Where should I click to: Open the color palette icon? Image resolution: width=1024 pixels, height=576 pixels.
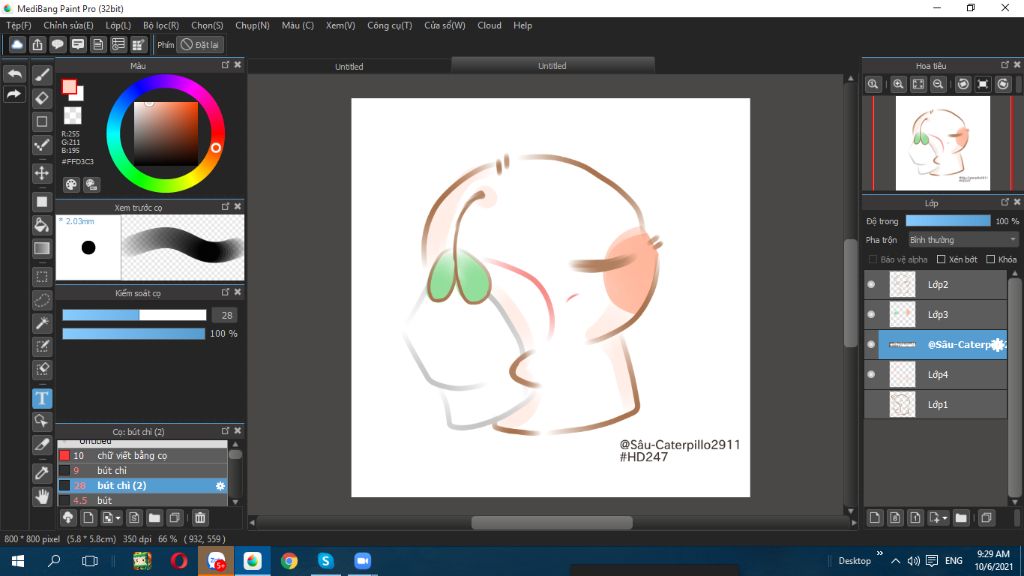[71, 185]
